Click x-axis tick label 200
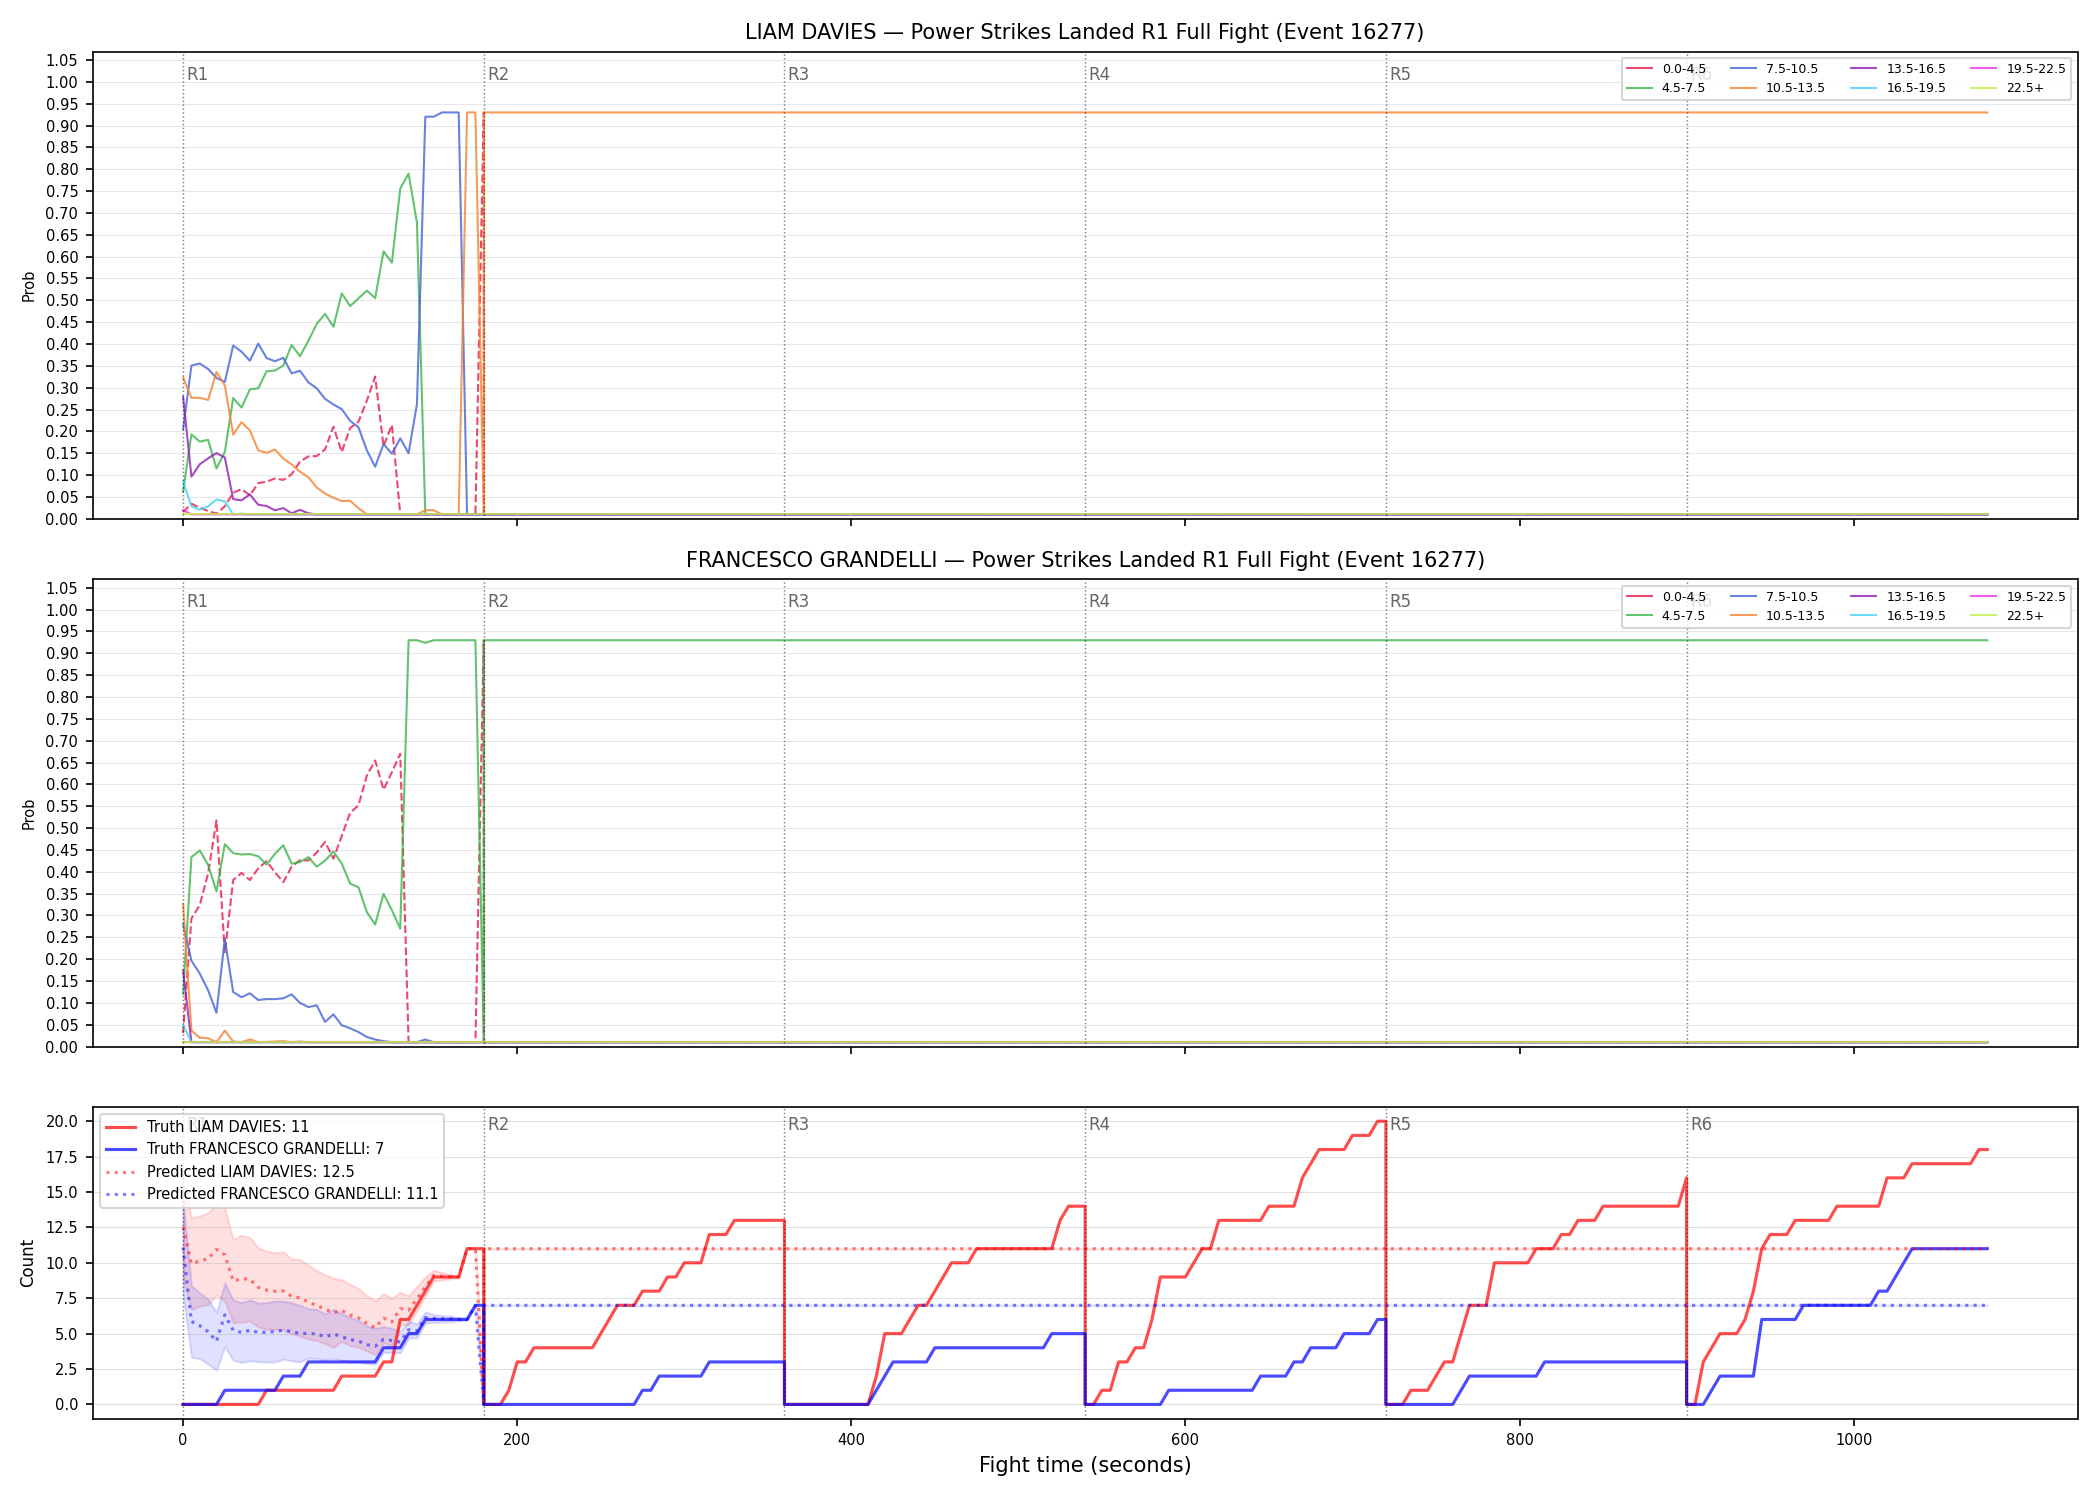 coord(516,1439)
